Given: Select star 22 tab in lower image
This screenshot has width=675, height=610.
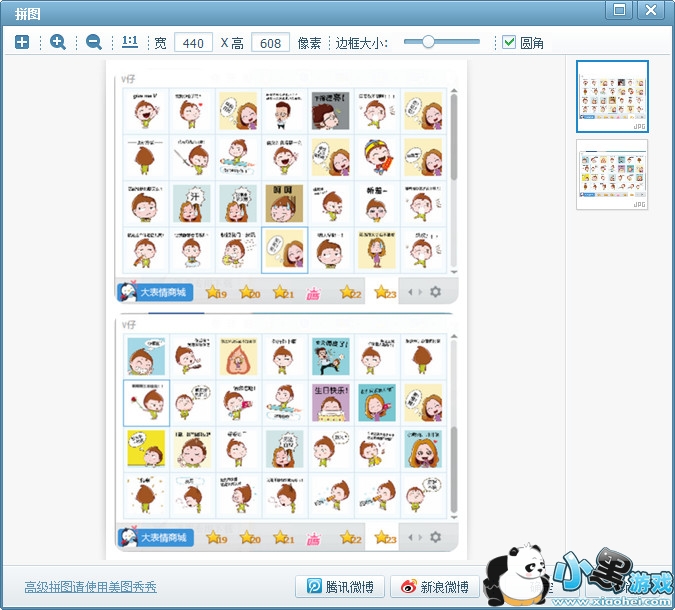Looking at the screenshot, I should [x=350, y=538].
